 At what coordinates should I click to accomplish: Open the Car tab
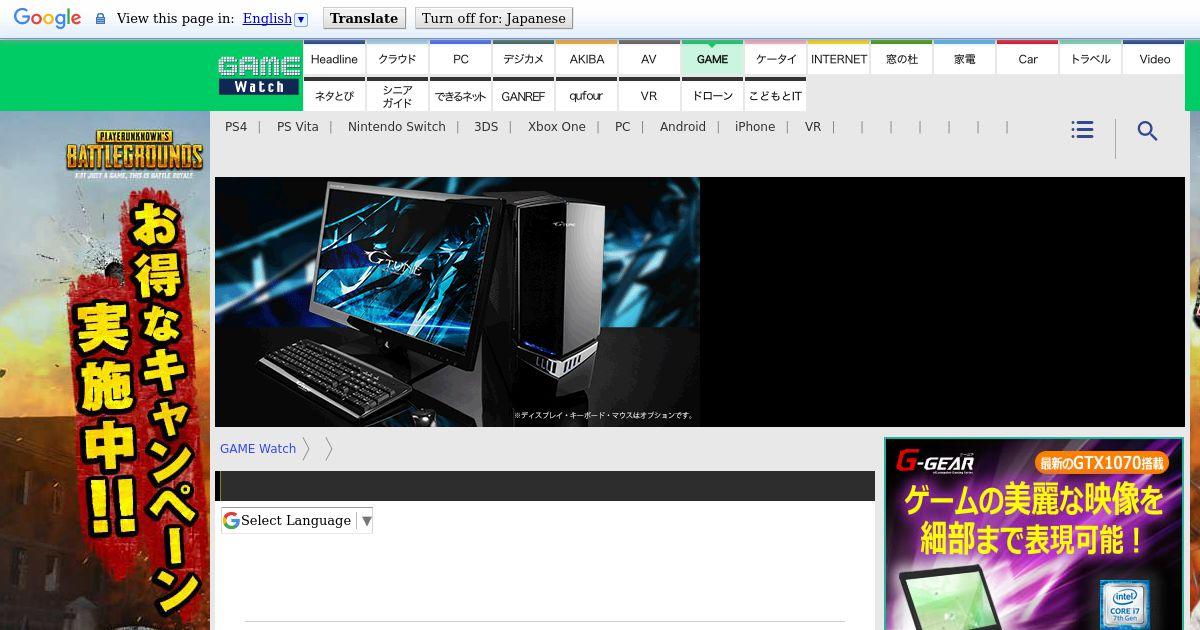[x=1027, y=58]
